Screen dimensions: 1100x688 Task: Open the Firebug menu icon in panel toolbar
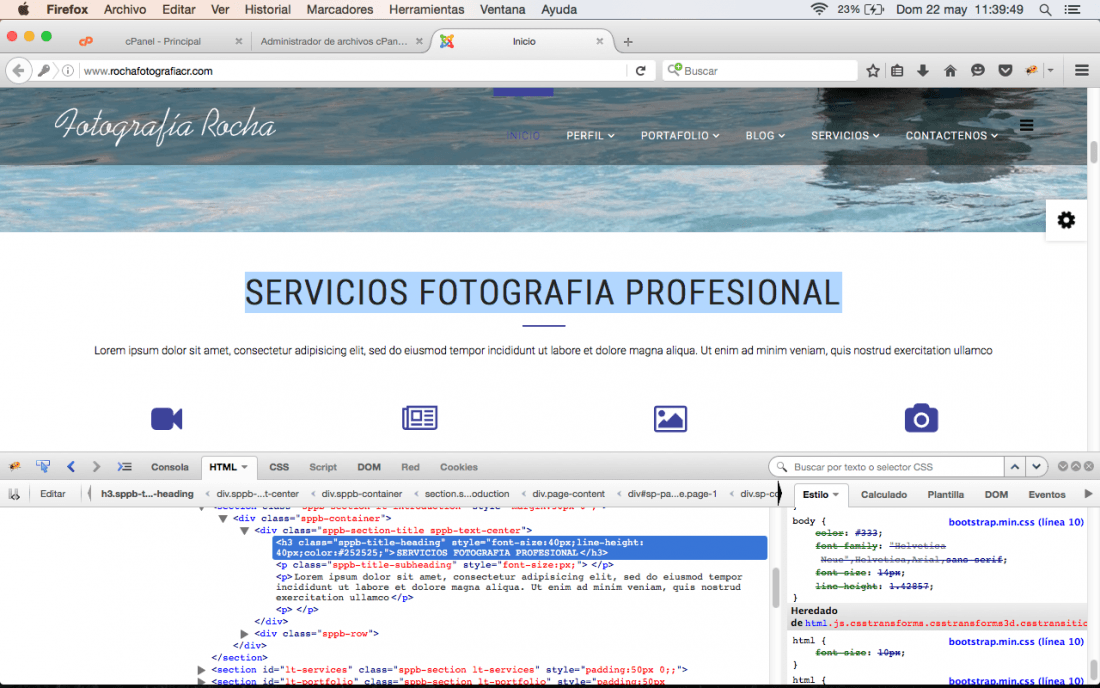(x=15, y=466)
